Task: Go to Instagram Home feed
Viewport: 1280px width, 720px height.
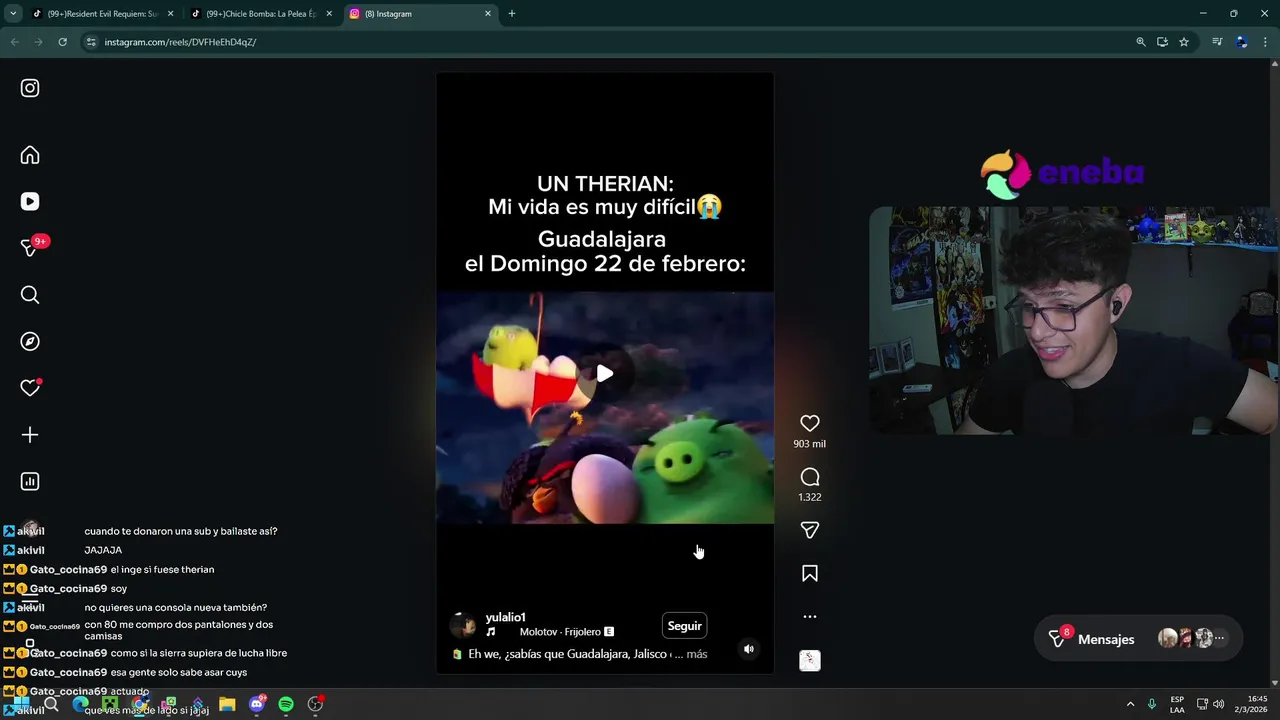Action: click(30, 155)
